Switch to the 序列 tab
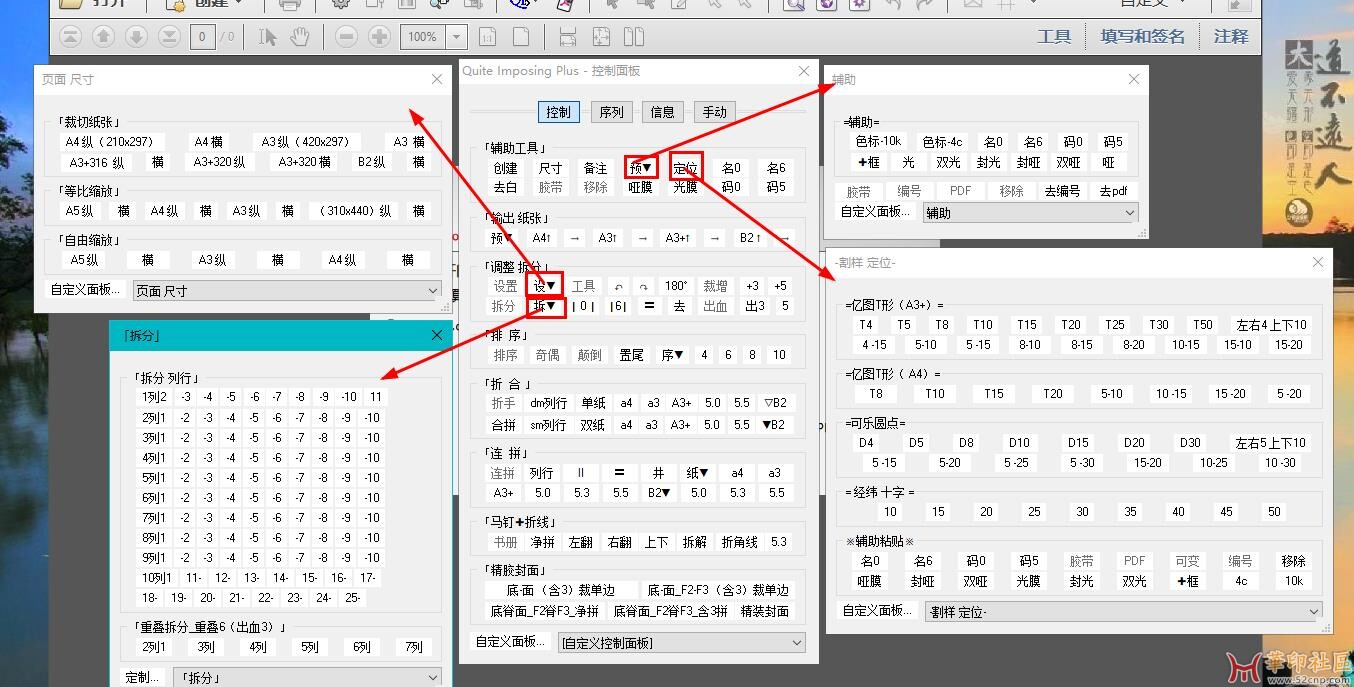Image resolution: width=1354 pixels, height=687 pixels. click(x=611, y=112)
